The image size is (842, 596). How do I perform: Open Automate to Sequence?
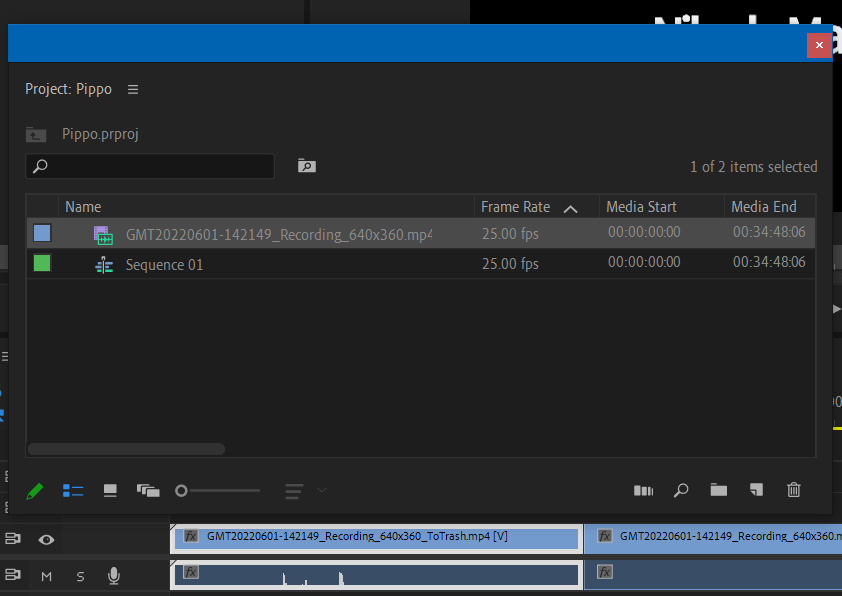coord(643,490)
